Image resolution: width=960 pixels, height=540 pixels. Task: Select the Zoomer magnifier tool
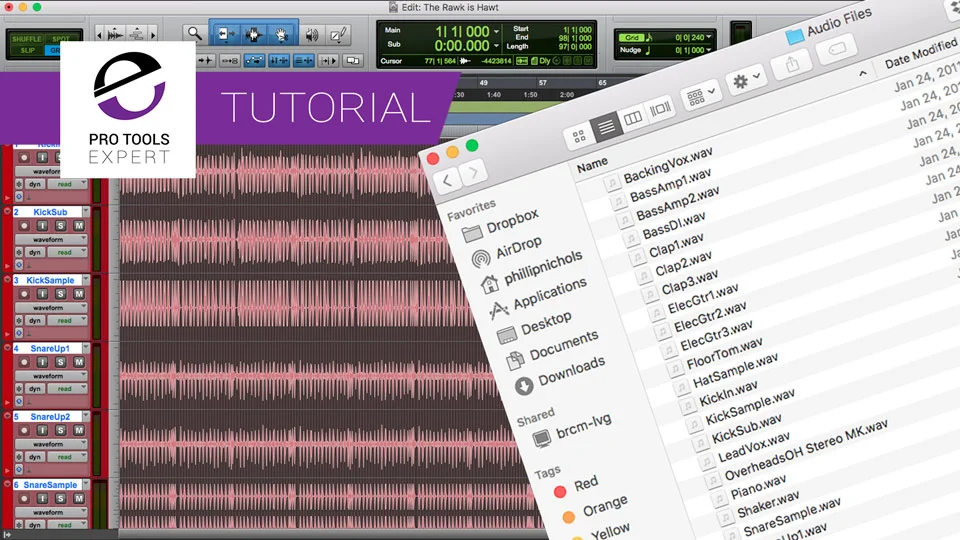pyautogui.click(x=195, y=34)
